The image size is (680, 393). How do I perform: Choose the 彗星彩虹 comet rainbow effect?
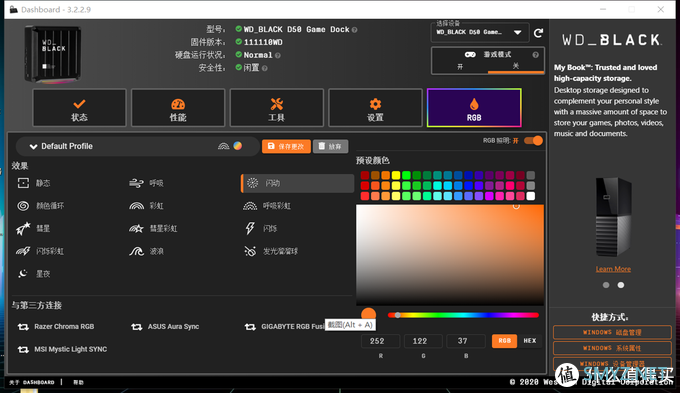coord(153,228)
